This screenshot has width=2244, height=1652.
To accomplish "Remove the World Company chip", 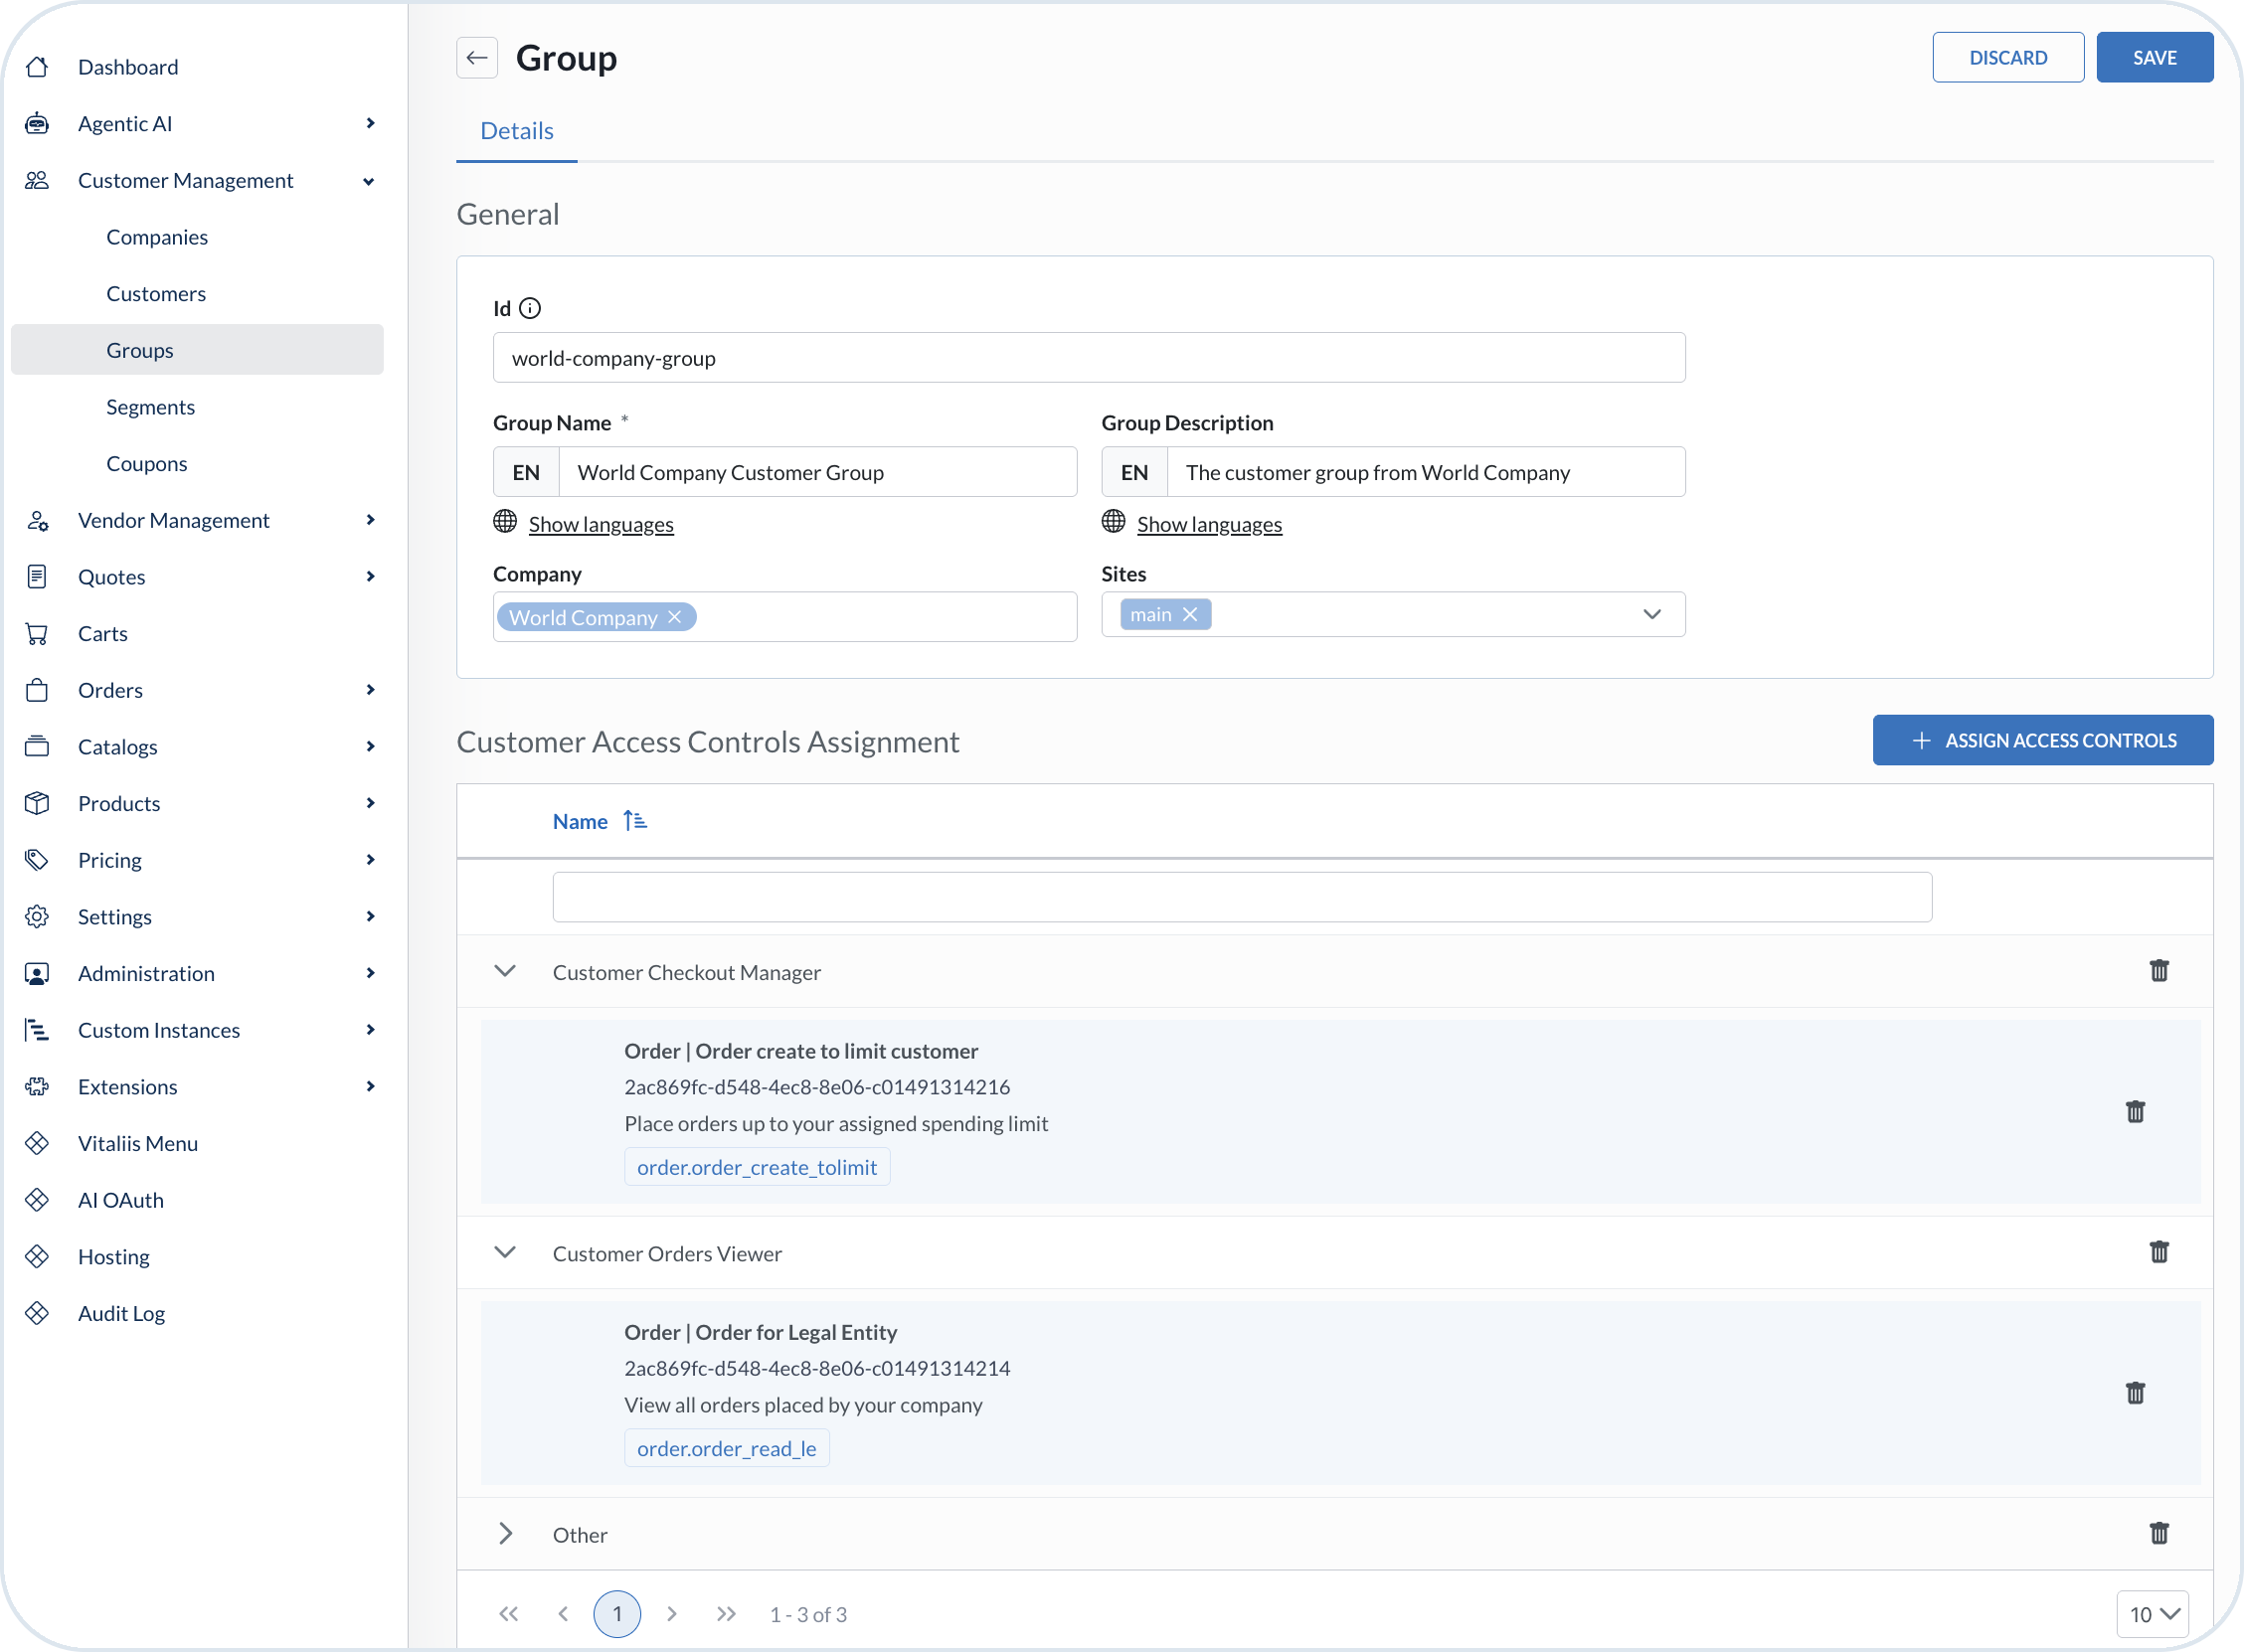I will click(675, 617).
